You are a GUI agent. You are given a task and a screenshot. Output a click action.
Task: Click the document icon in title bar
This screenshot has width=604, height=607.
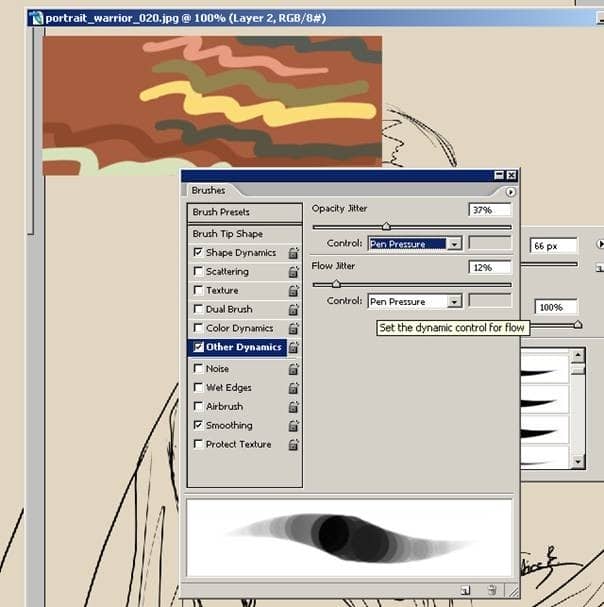(x=36, y=18)
